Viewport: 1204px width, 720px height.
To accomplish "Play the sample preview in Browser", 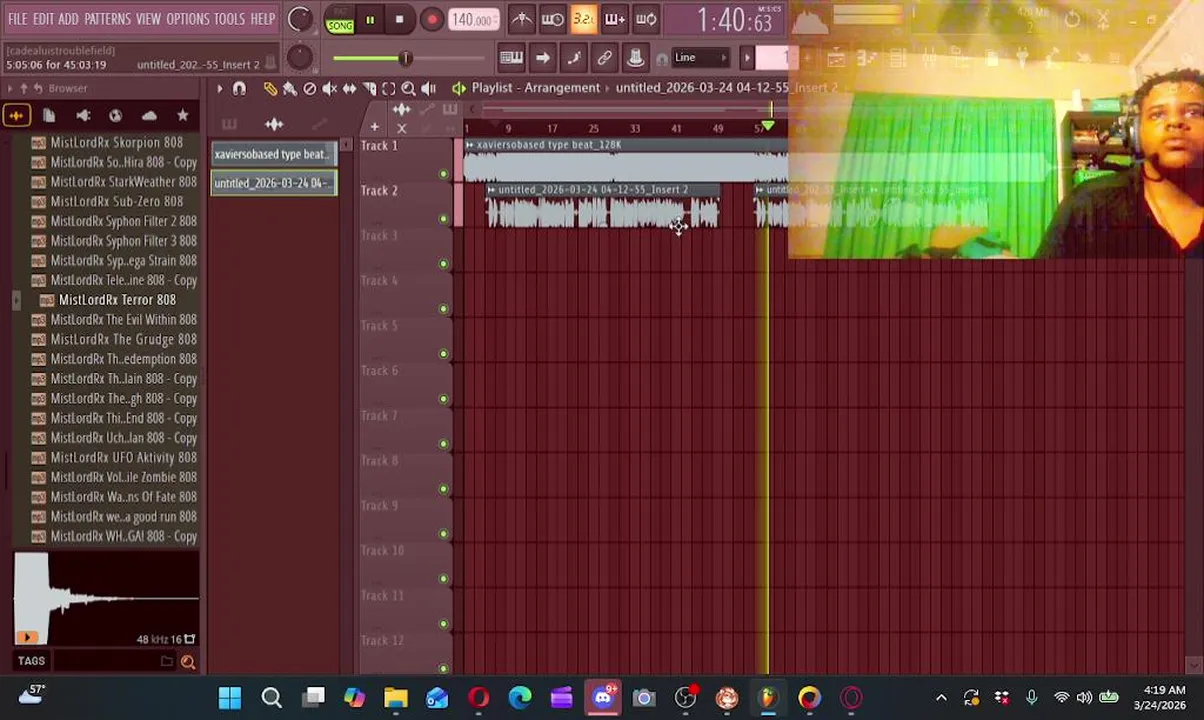I will click(x=28, y=637).
